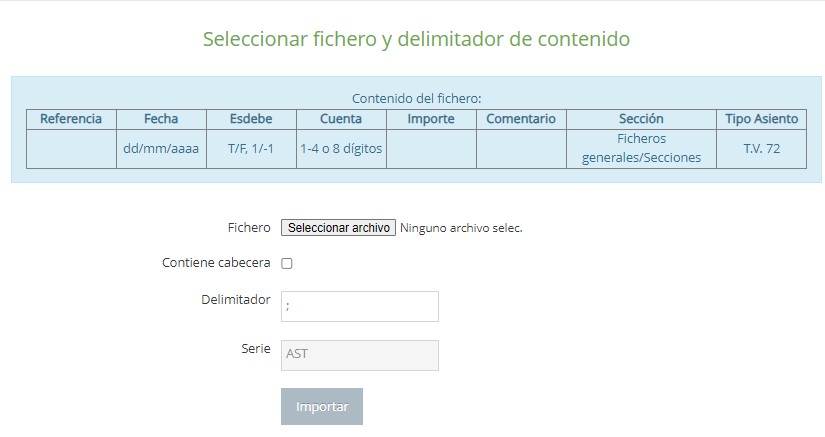This screenshot has height=437, width=825.
Task: Click the Serie field showing AST
Action: [360, 356]
